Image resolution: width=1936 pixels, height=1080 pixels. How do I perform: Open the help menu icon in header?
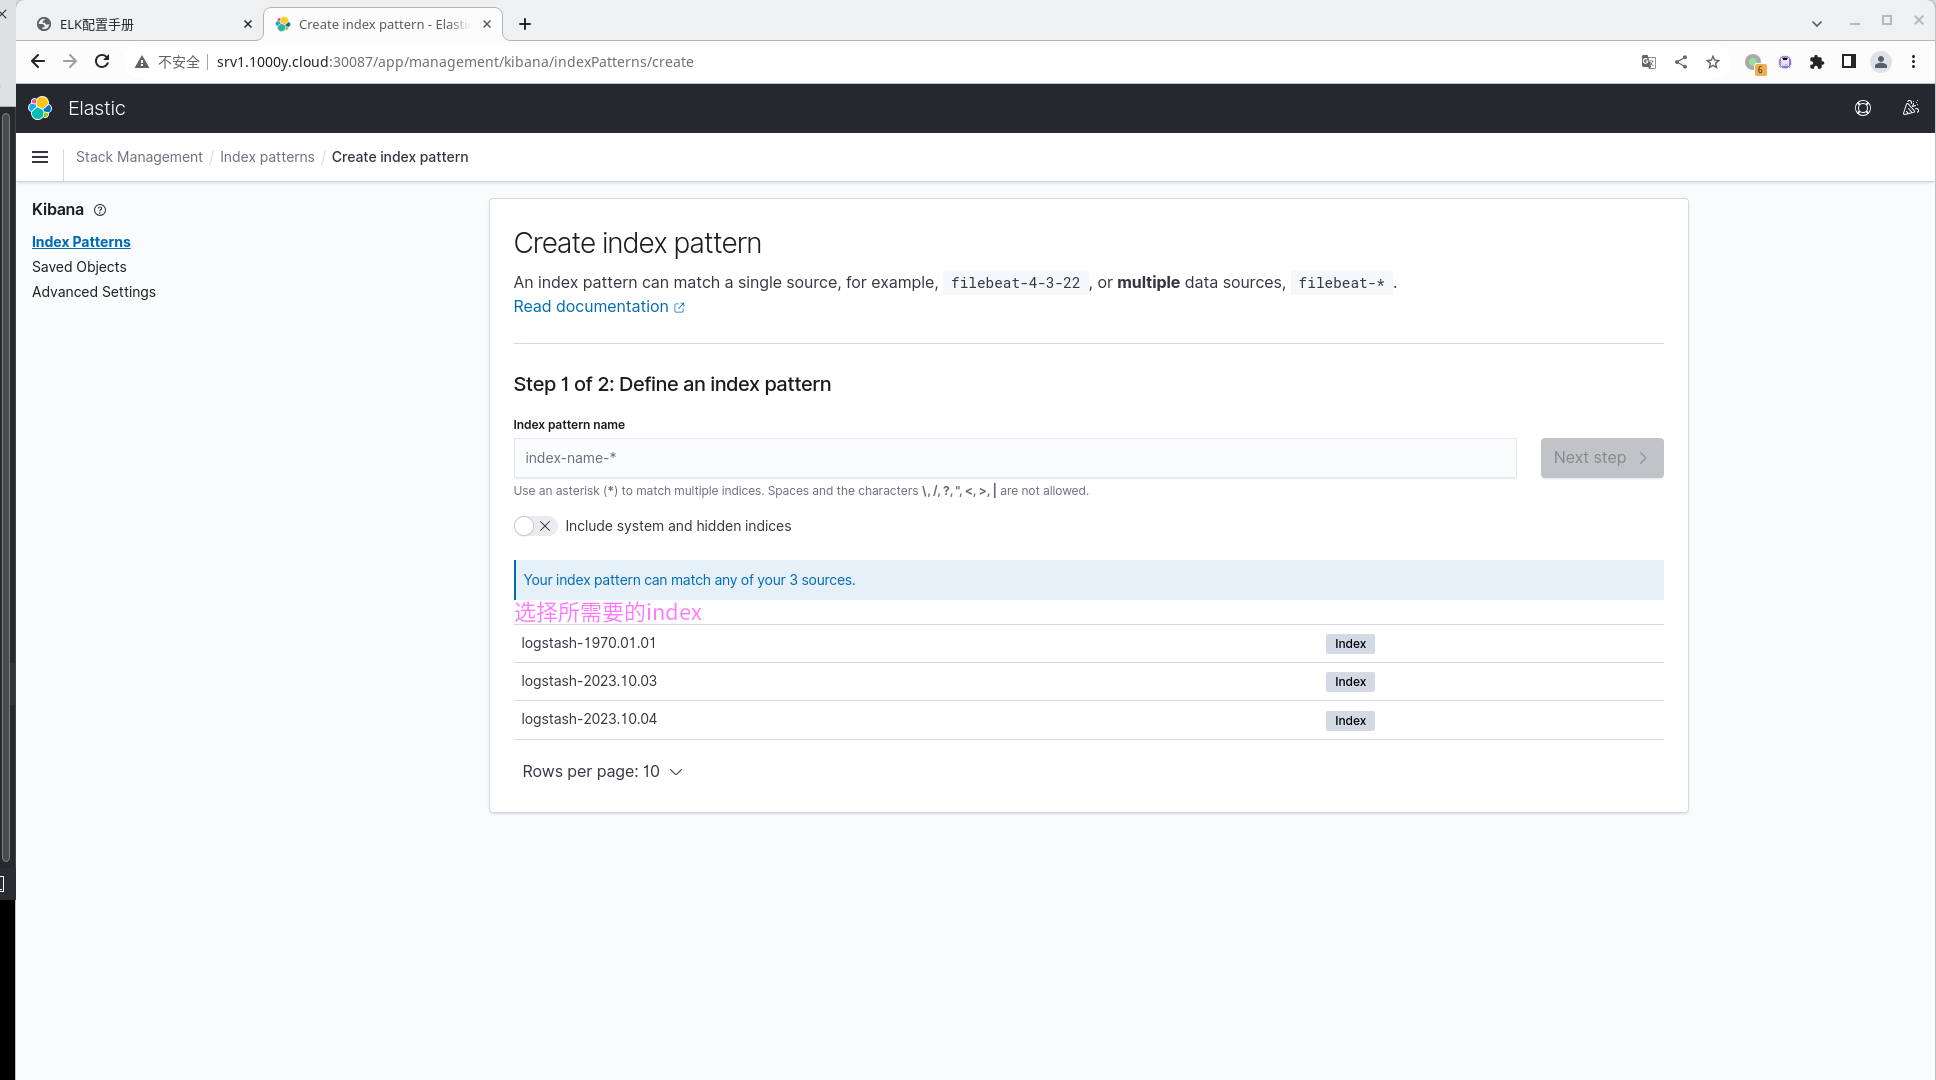(1863, 108)
